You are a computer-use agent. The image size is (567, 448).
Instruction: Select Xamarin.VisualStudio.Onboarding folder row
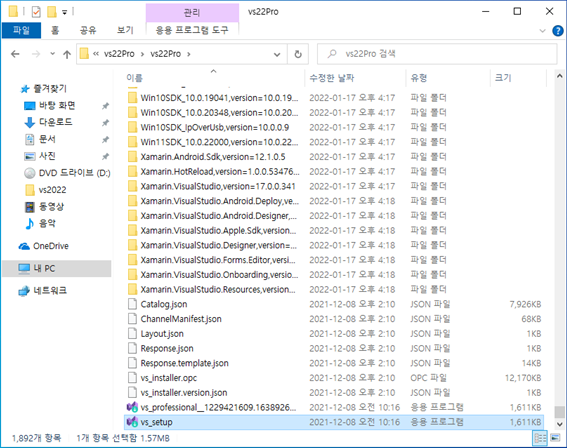(x=333, y=275)
